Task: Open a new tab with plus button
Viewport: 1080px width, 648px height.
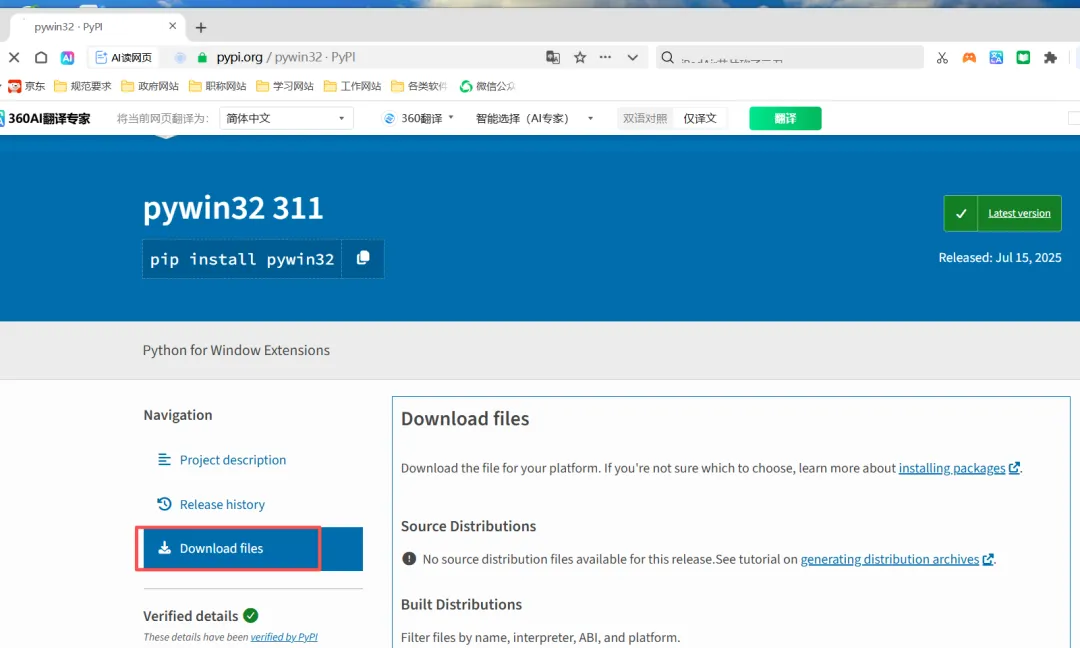Action: pyautogui.click(x=200, y=28)
